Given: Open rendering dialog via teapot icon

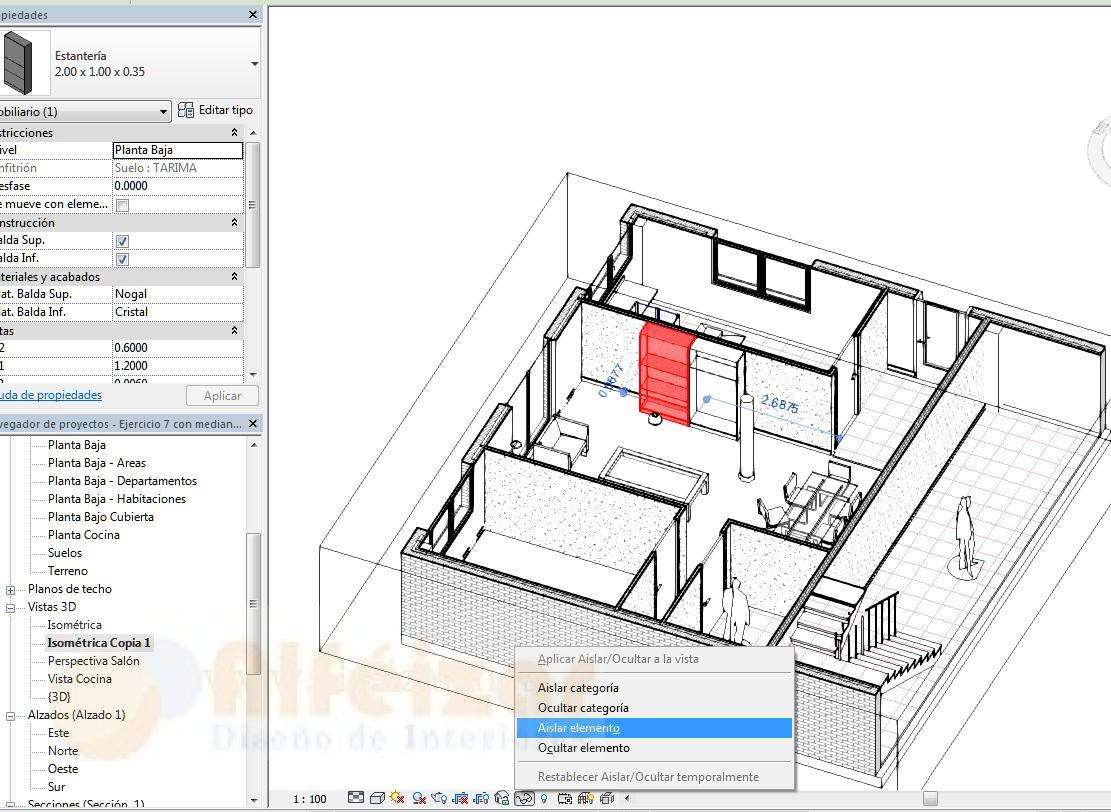Looking at the screenshot, I should (440, 798).
